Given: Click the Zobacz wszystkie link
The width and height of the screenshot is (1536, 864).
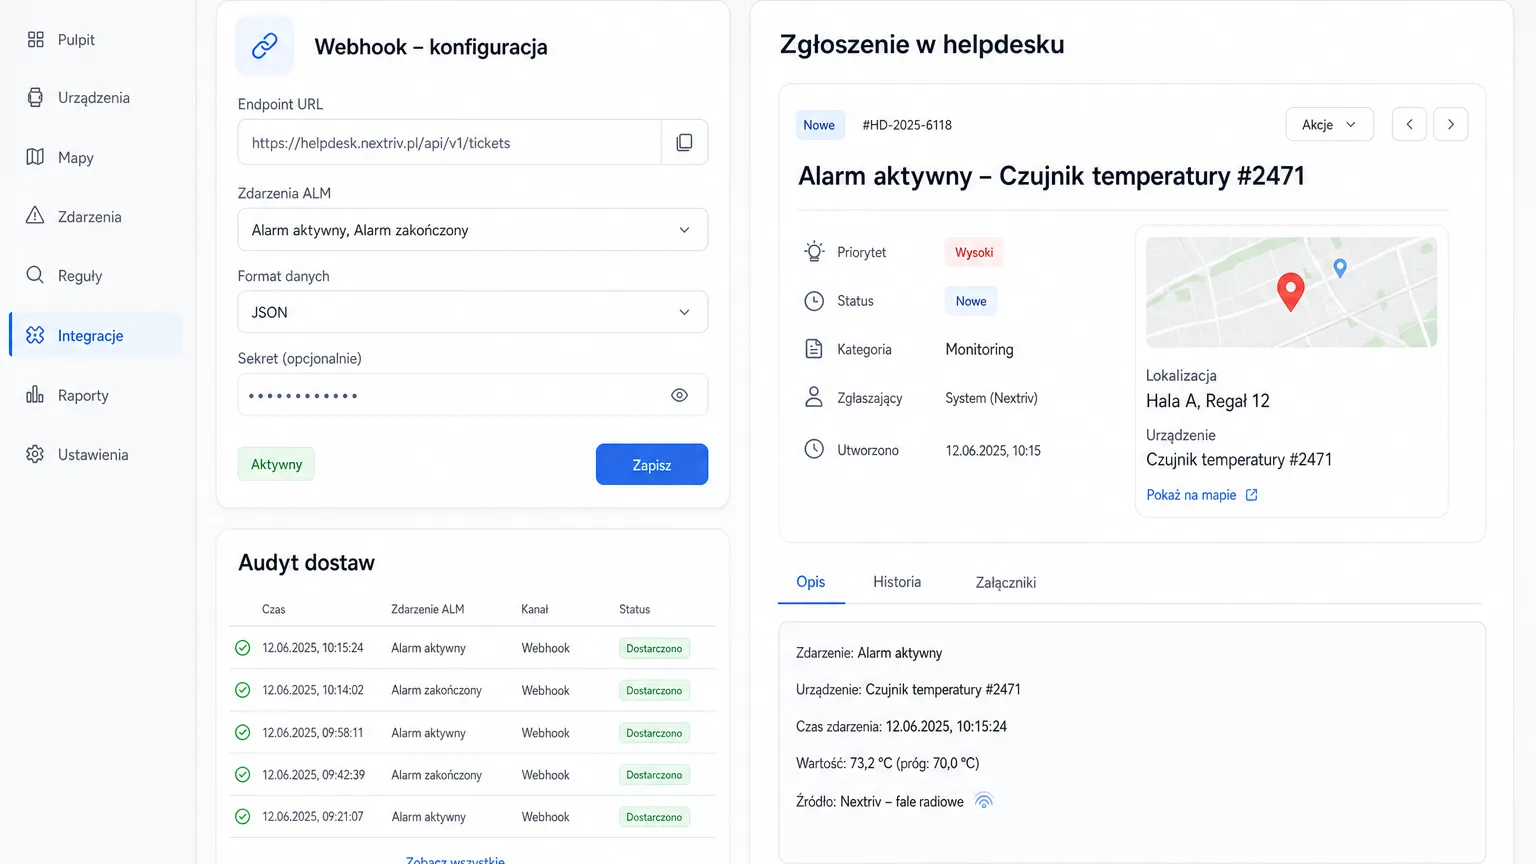Looking at the screenshot, I should [455, 860].
